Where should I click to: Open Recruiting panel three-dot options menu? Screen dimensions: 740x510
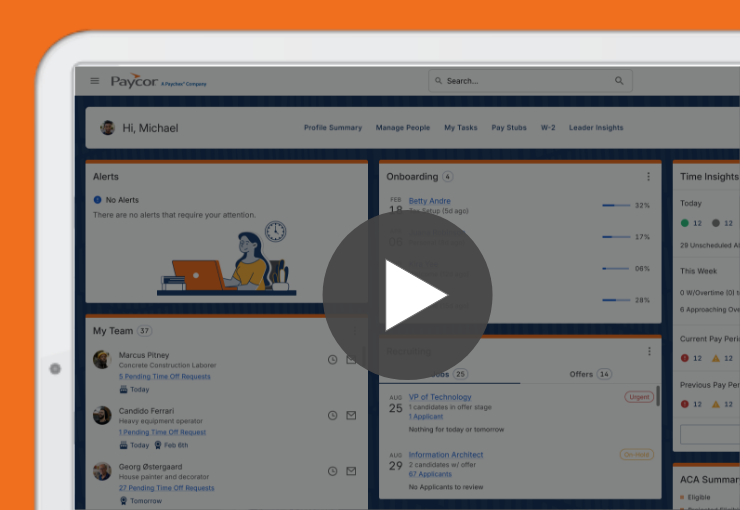pos(648,352)
